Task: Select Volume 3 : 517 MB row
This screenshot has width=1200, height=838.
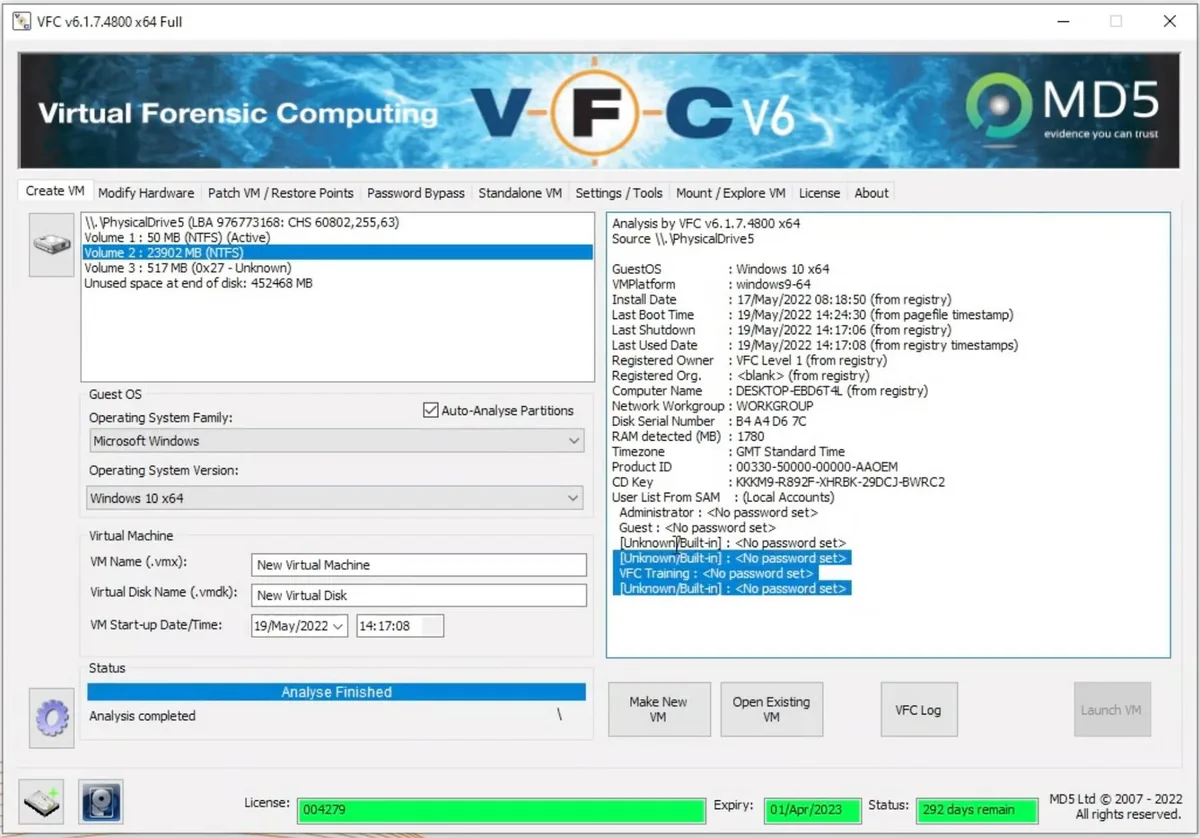Action: [x=337, y=268]
